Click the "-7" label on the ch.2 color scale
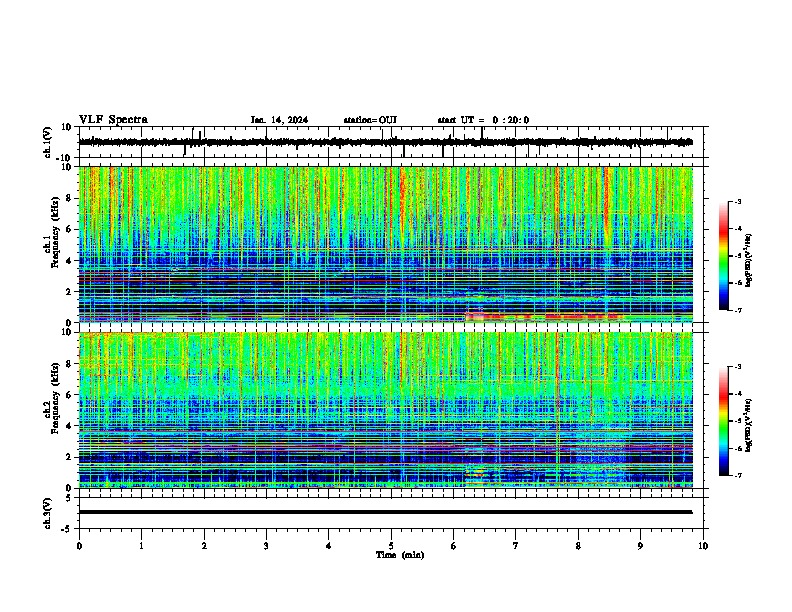The width and height of the screenshot is (792, 612). click(737, 475)
